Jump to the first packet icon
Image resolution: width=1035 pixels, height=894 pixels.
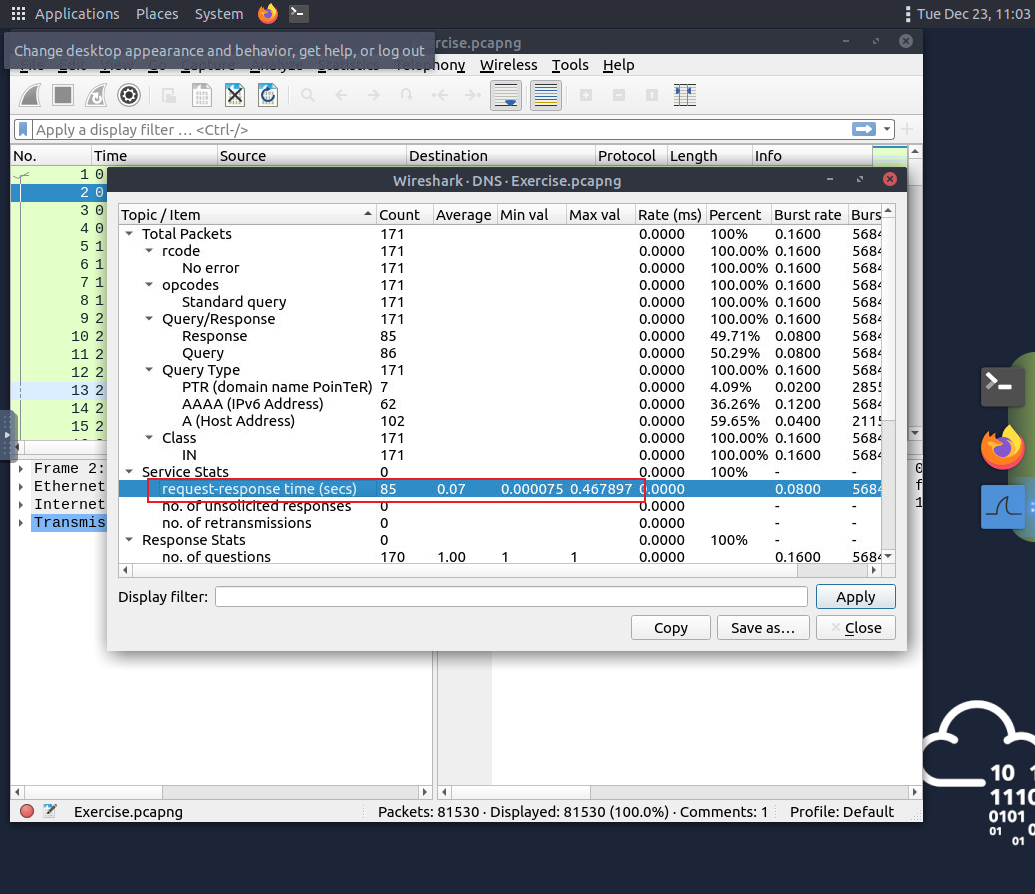pyautogui.click(x=440, y=96)
